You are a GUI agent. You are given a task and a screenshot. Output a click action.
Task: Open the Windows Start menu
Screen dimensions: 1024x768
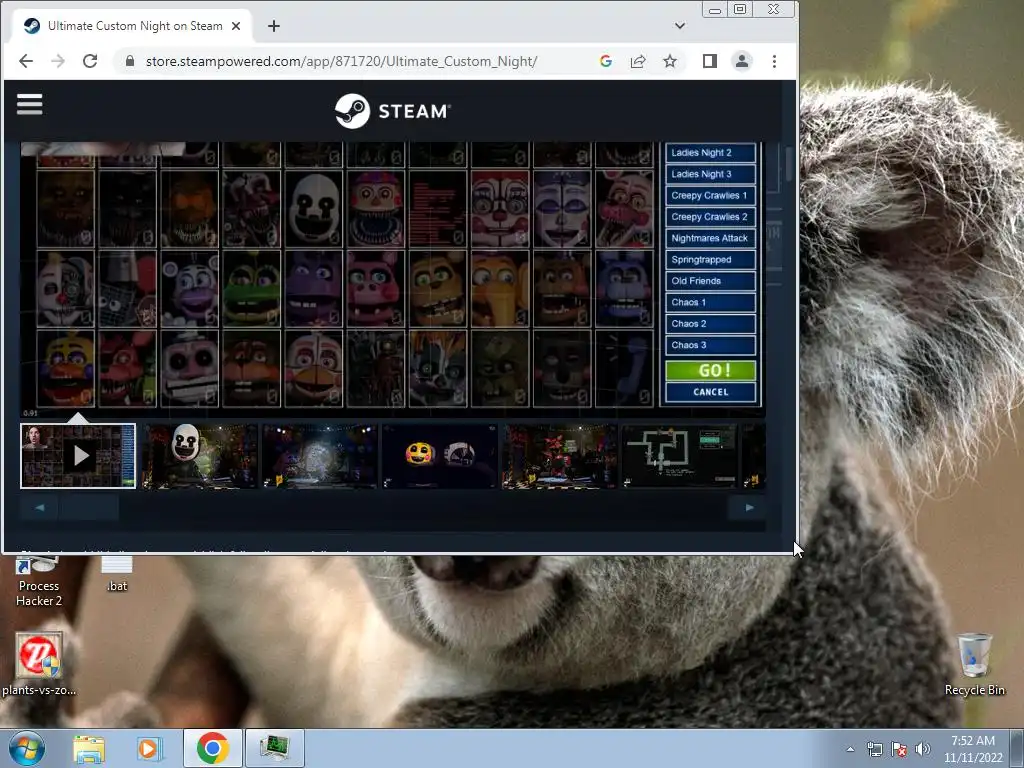coord(27,748)
